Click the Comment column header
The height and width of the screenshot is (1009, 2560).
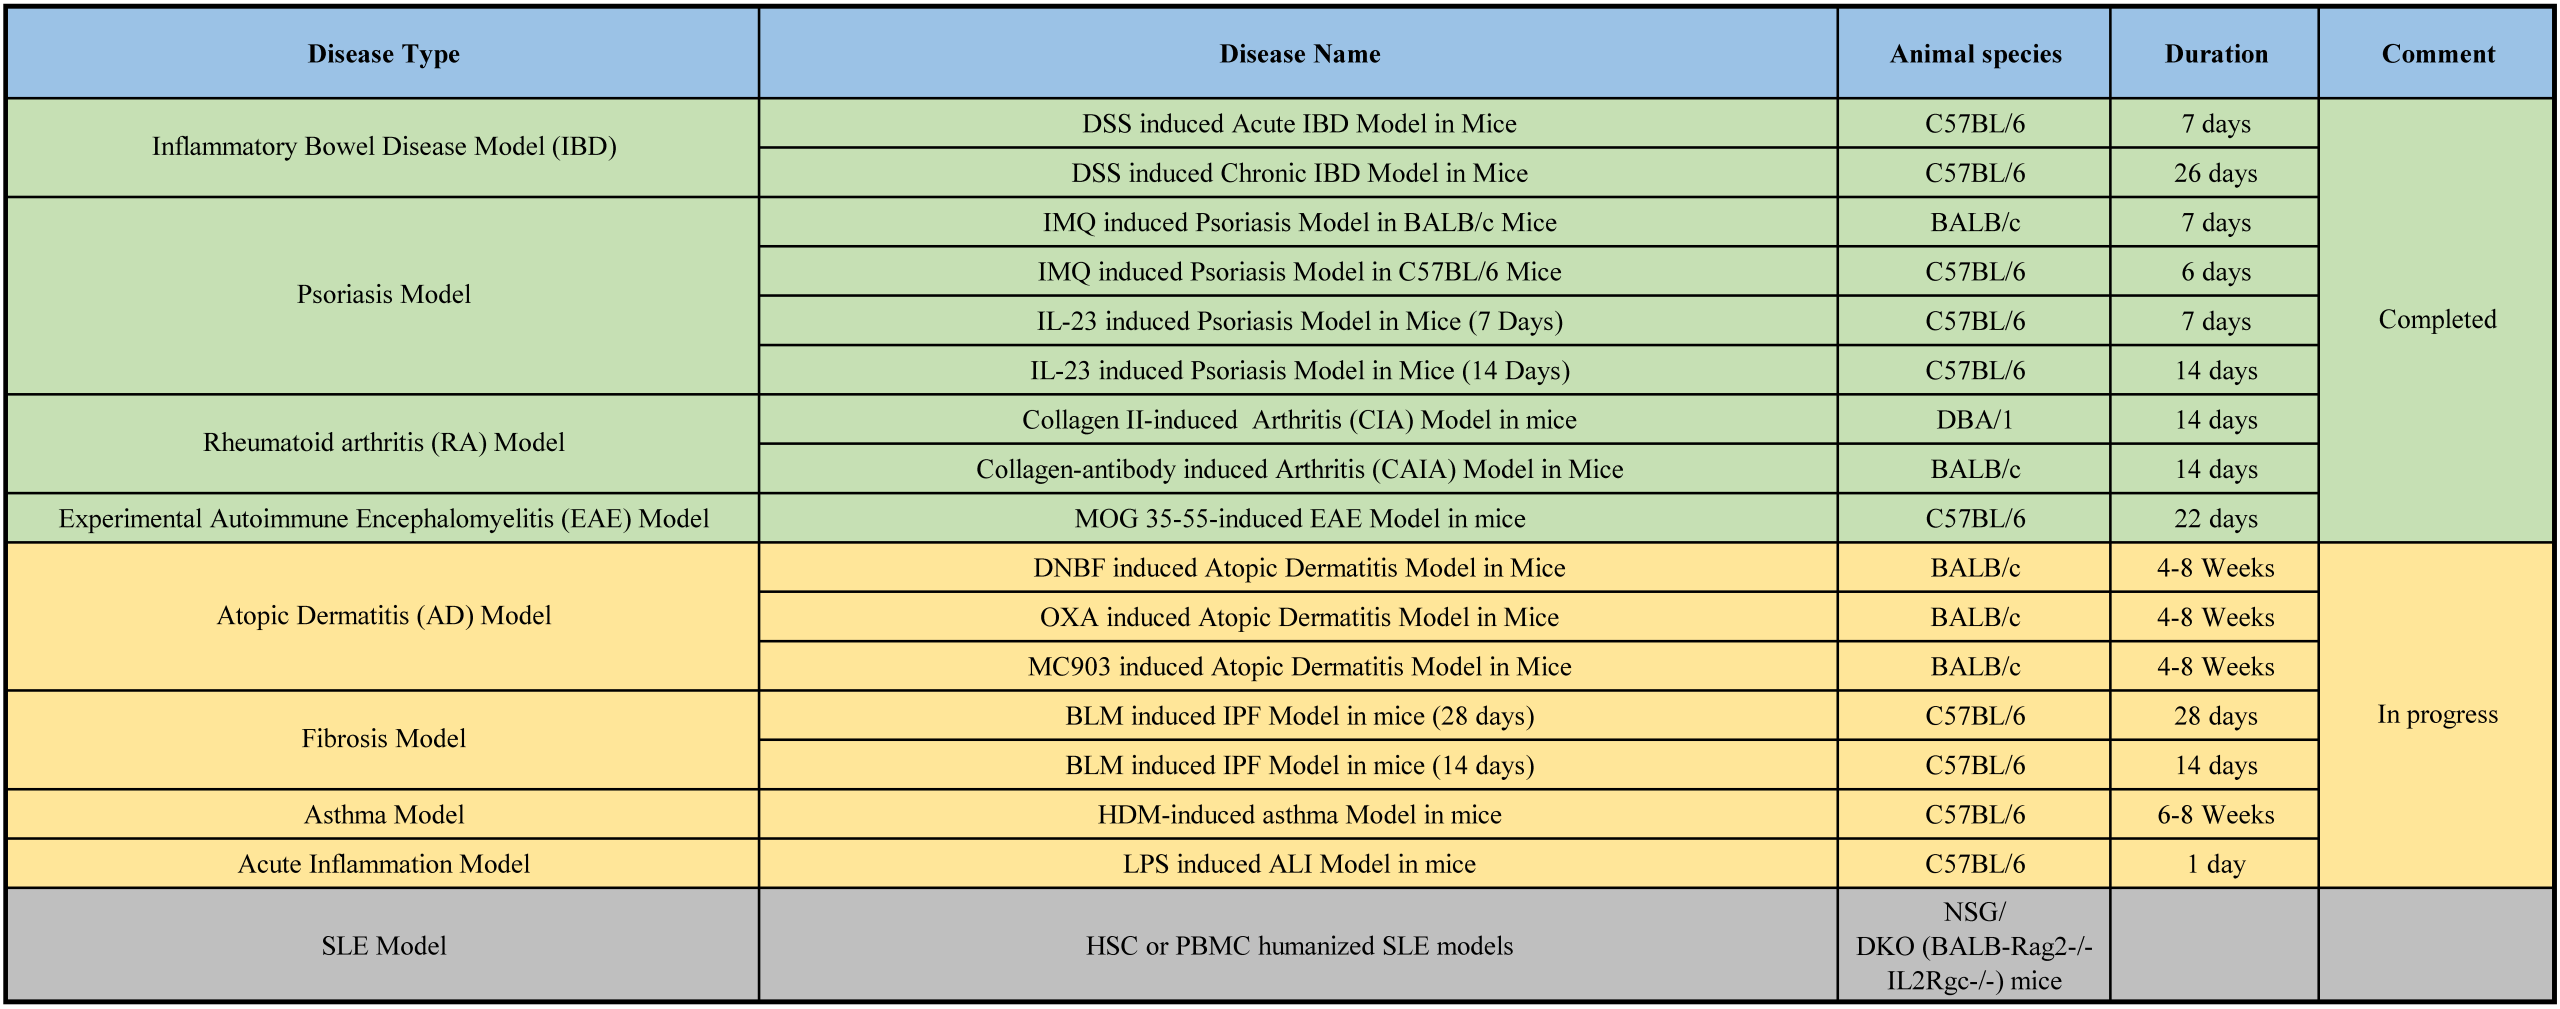[x=2437, y=54]
